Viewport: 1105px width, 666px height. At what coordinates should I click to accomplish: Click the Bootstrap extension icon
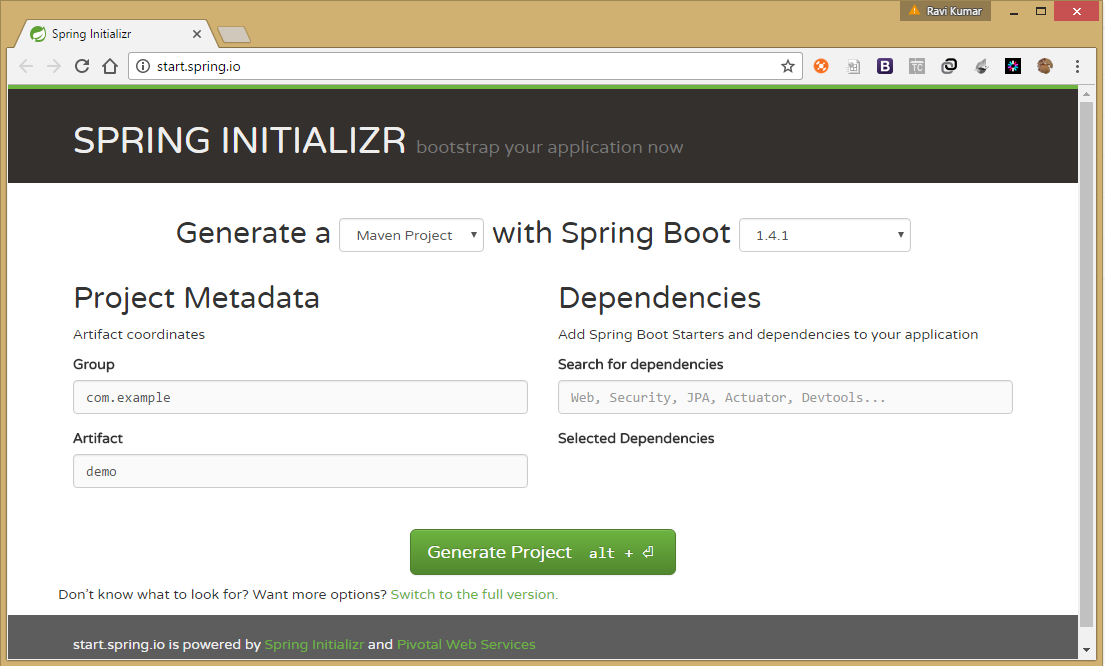point(885,66)
